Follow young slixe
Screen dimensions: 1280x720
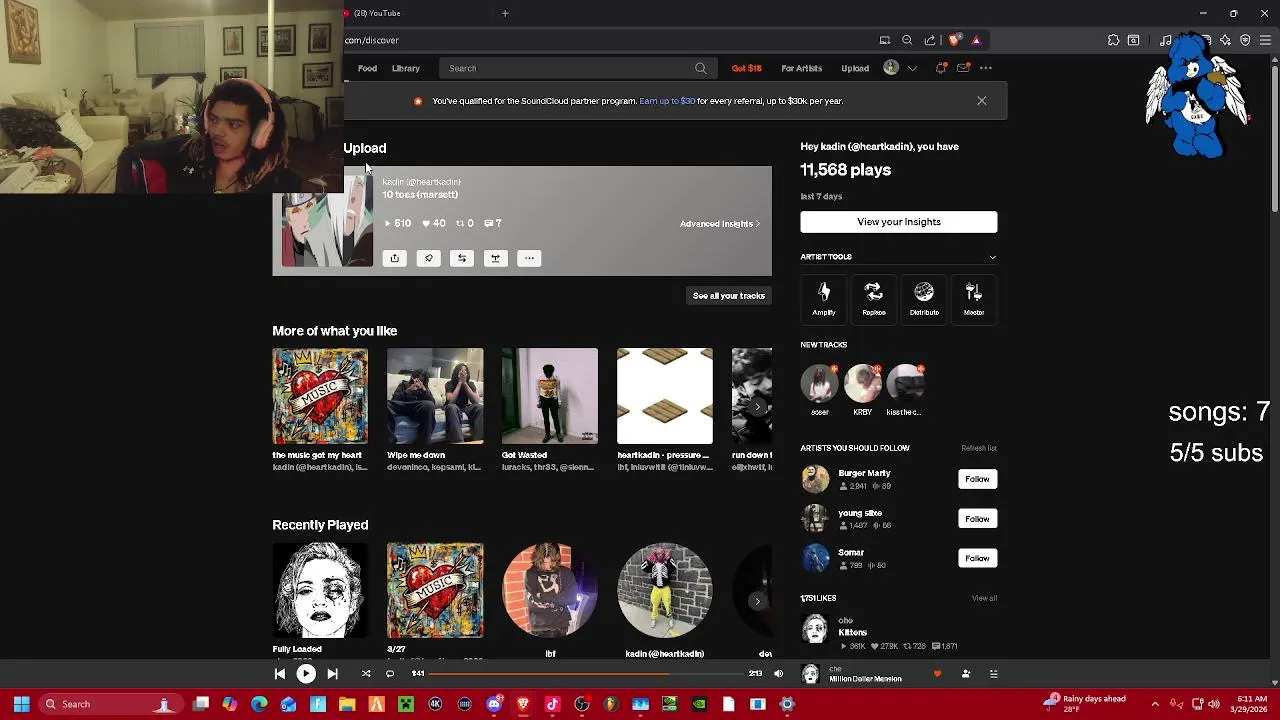coord(977,518)
